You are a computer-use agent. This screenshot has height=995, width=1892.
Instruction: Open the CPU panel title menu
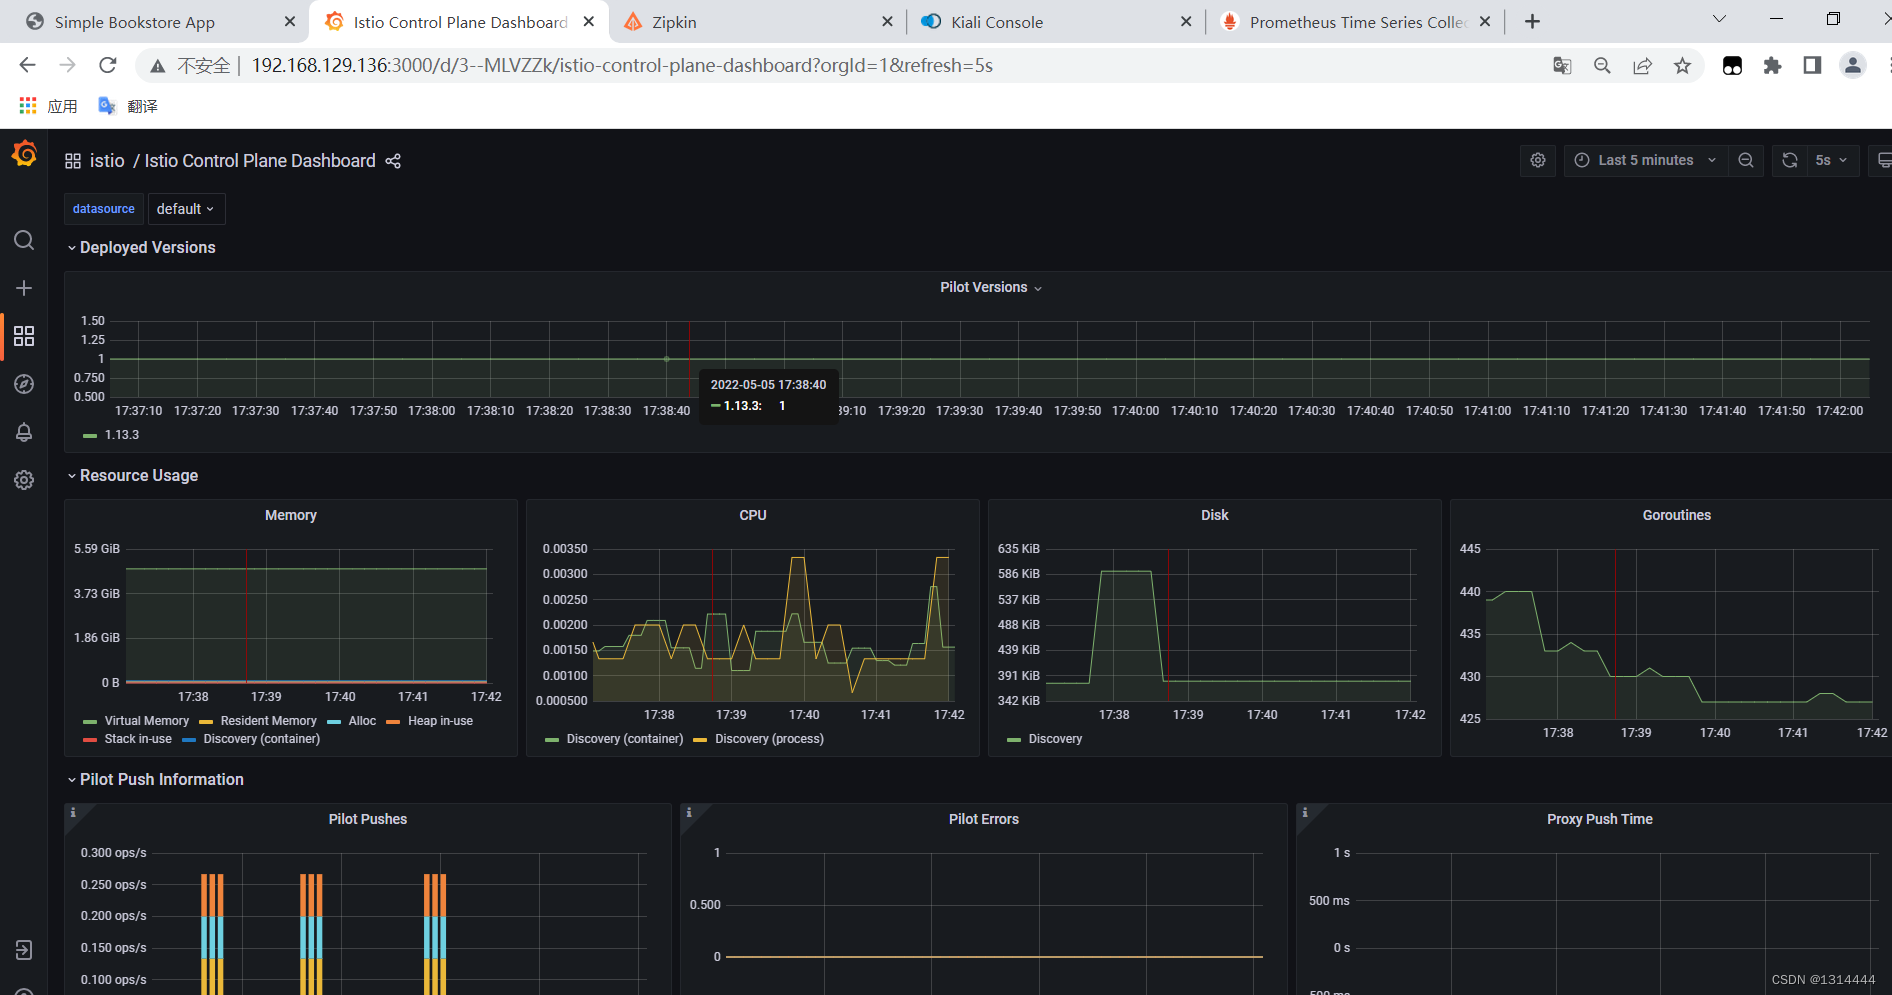753,516
